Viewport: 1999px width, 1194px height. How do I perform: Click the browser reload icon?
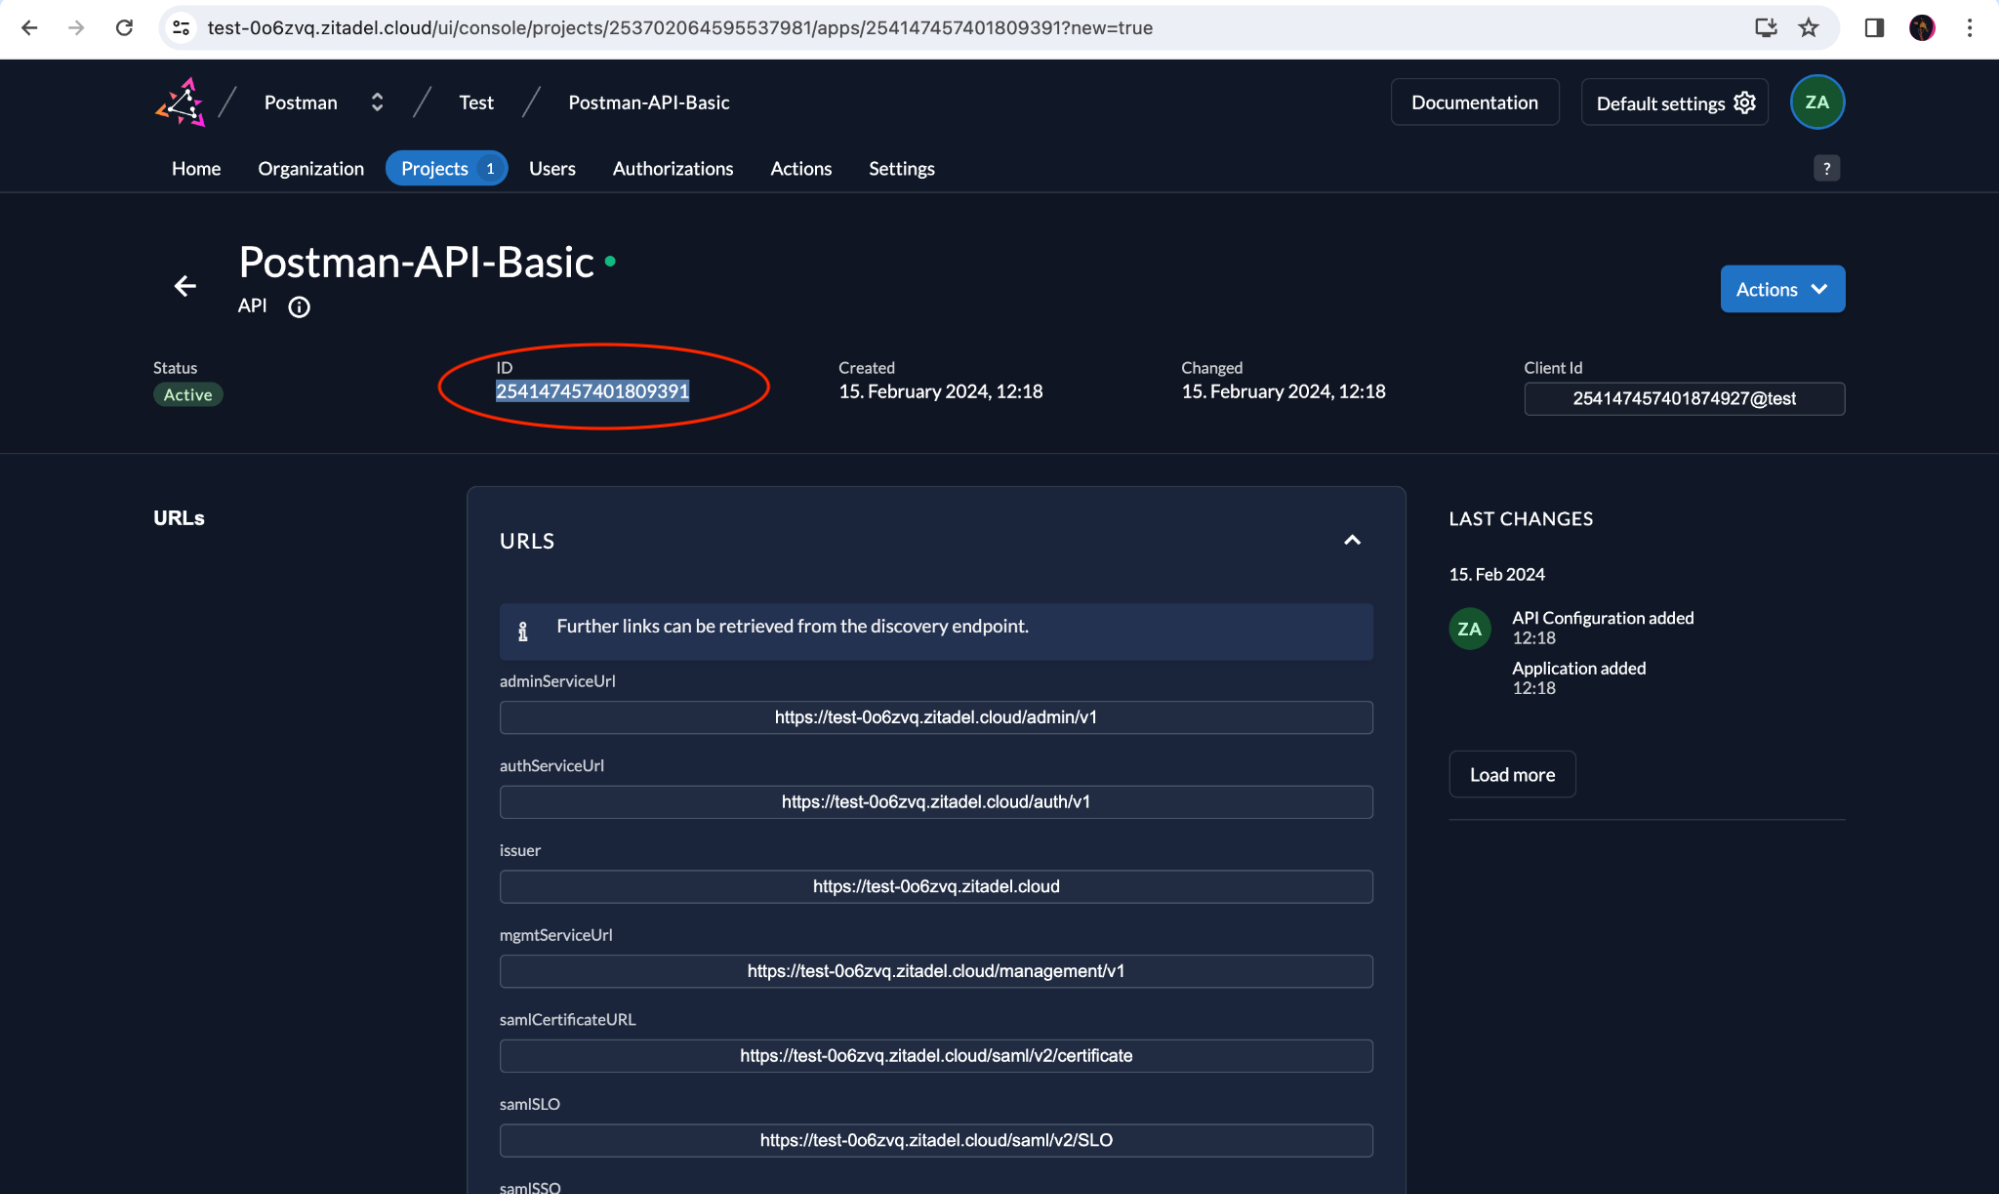(x=124, y=28)
